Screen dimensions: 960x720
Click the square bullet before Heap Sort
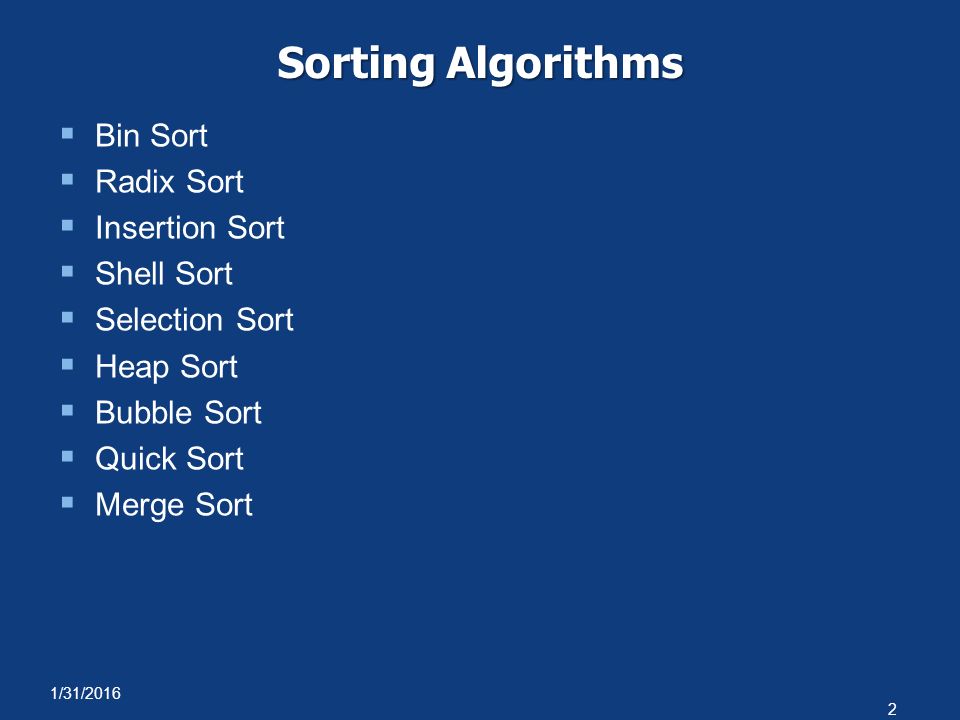[x=67, y=364]
